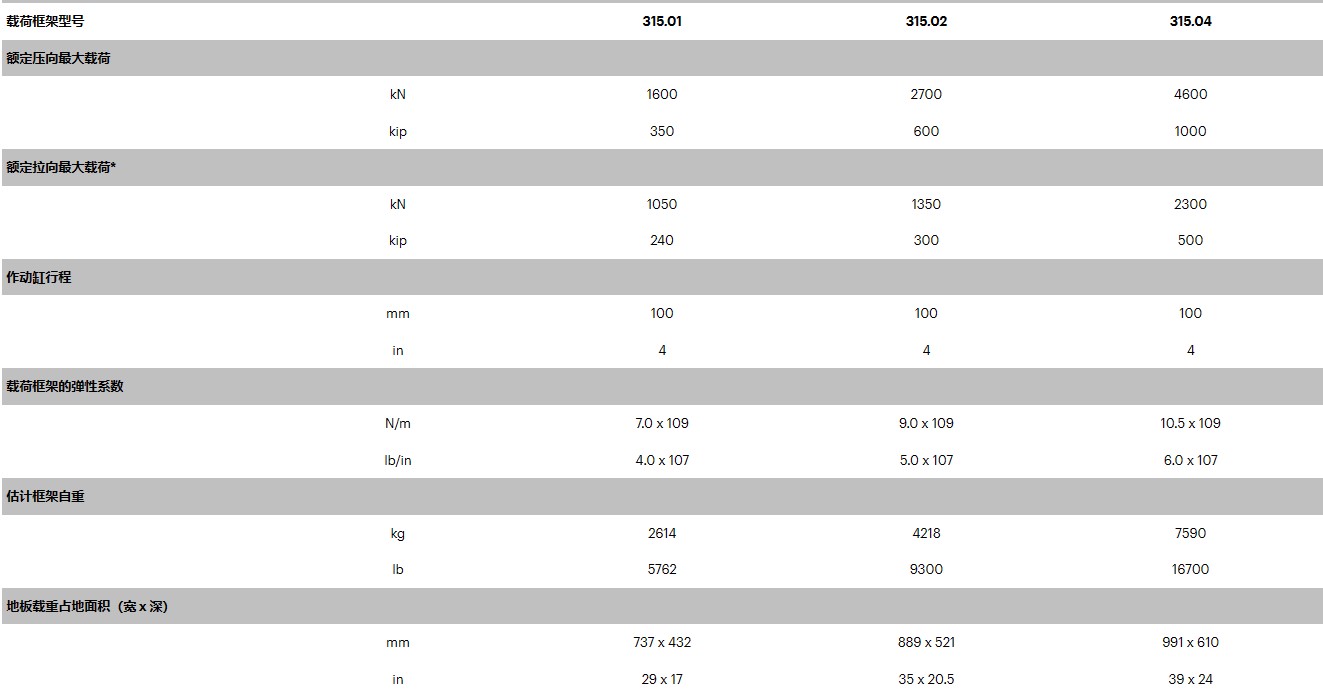Click the 737 x 432 footprint value
The image size is (1323, 696).
661,642
